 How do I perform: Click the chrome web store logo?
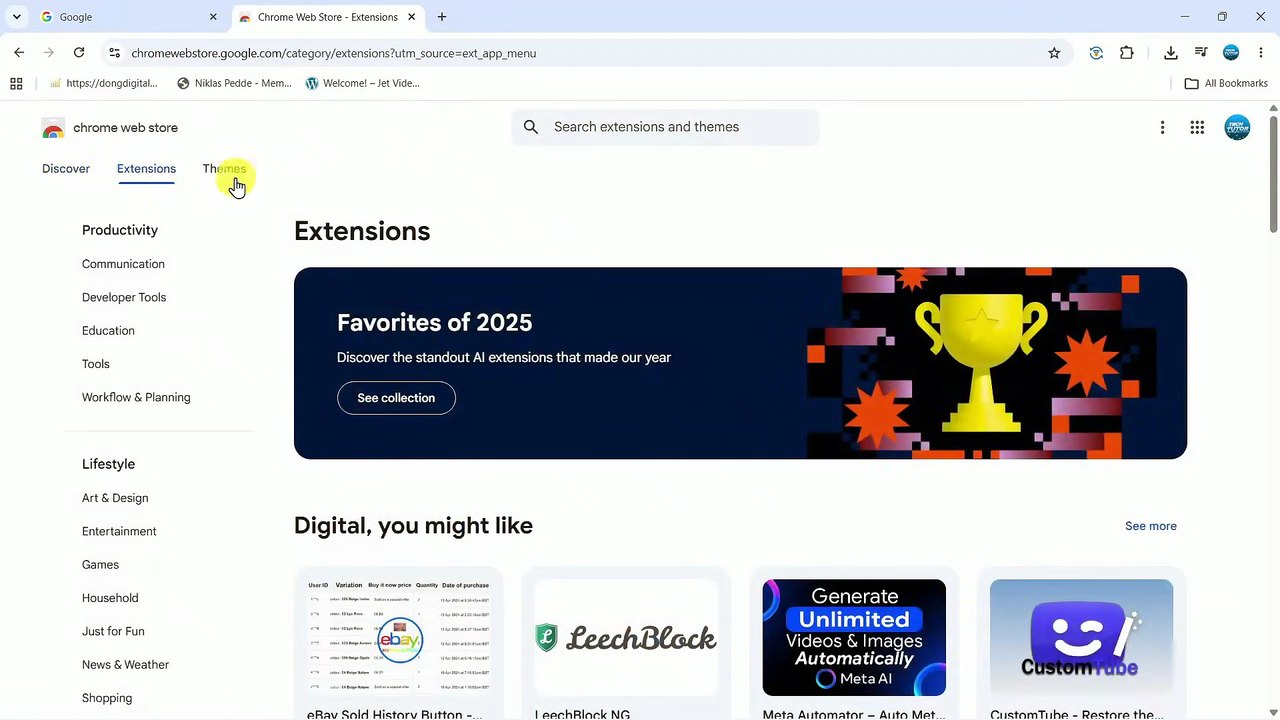tap(110, 128)
